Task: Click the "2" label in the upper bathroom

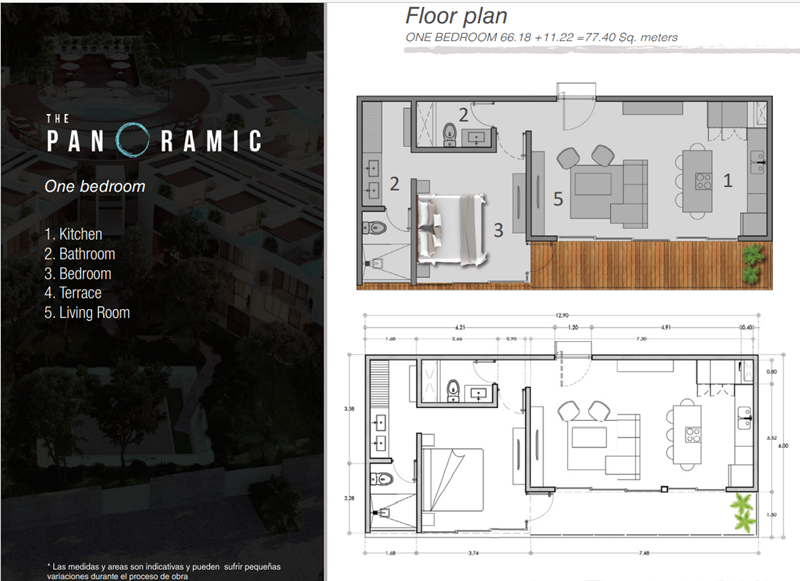Action: click(463, 115)
